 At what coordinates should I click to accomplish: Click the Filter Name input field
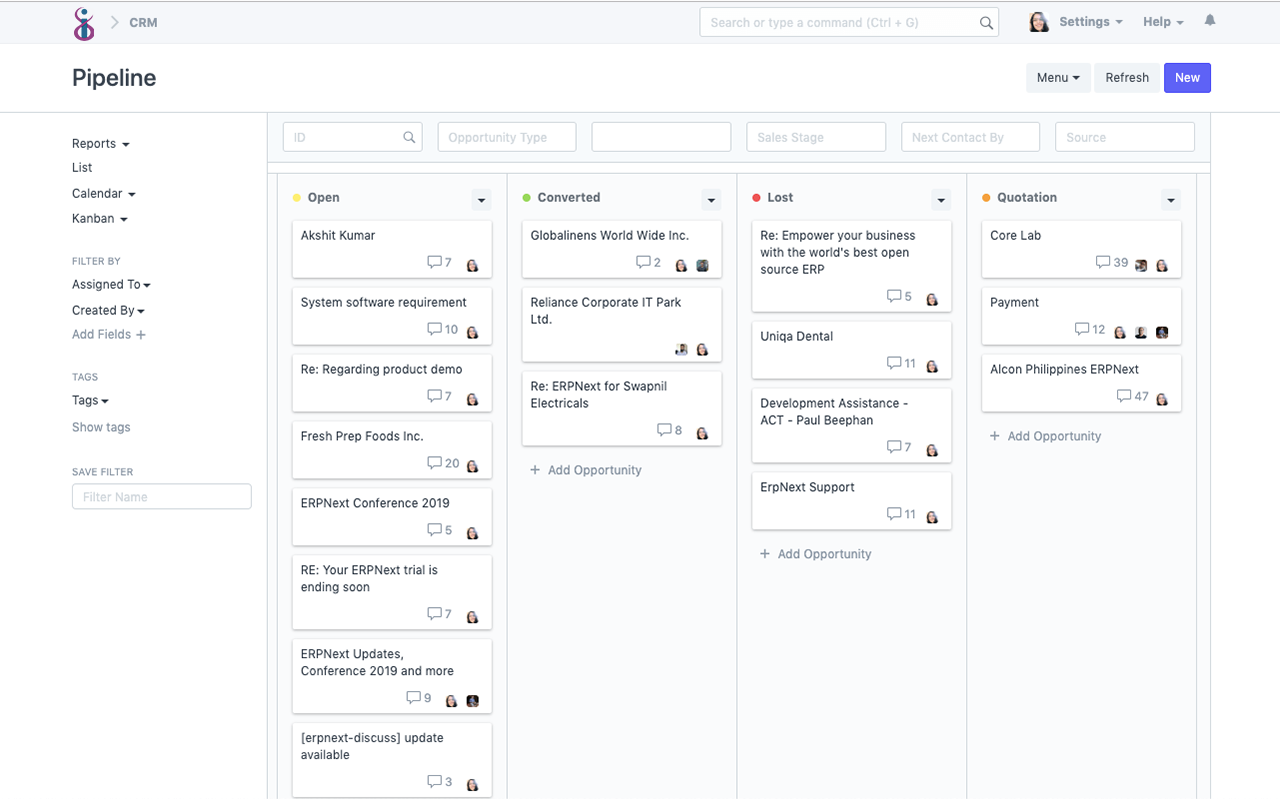pos(161,496)
